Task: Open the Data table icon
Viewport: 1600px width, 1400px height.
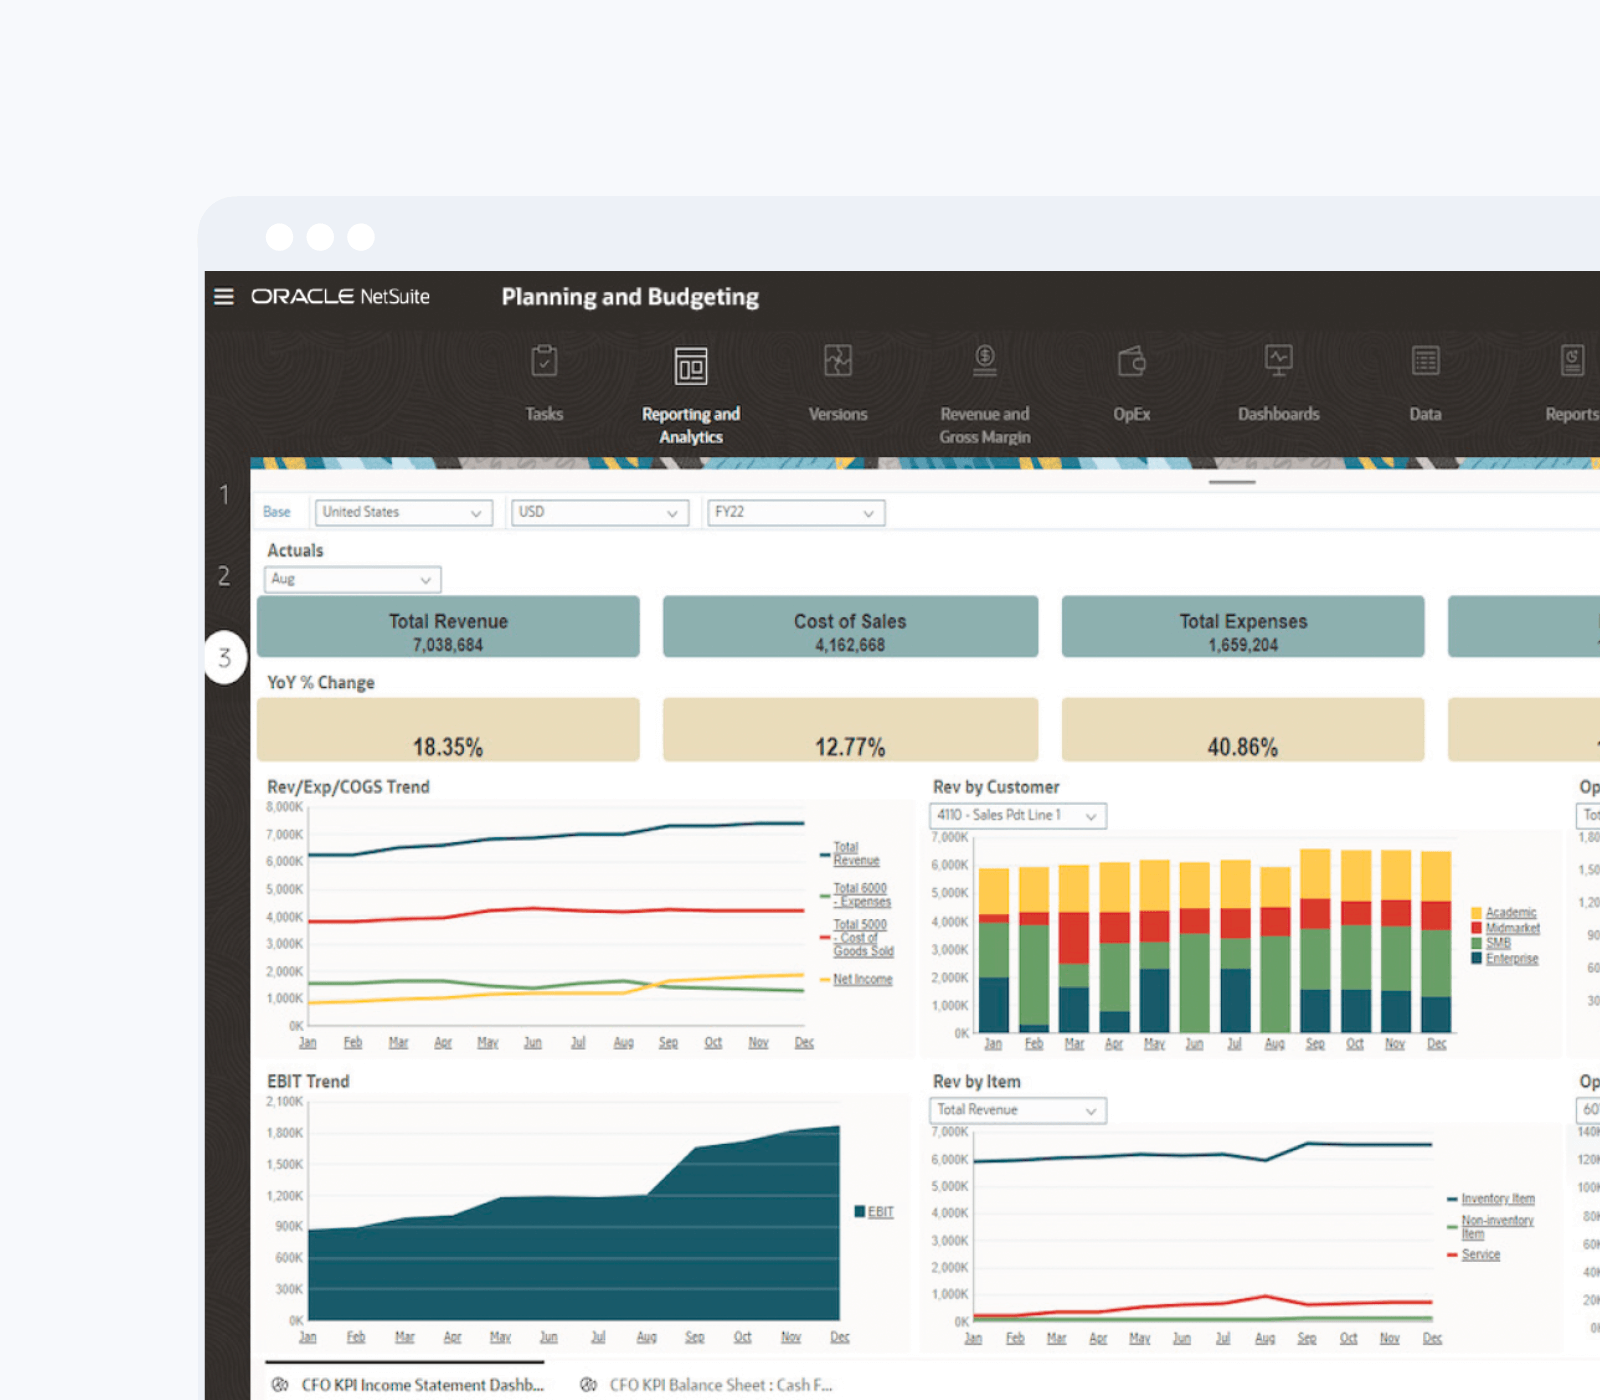Action: coord(1426,361)
